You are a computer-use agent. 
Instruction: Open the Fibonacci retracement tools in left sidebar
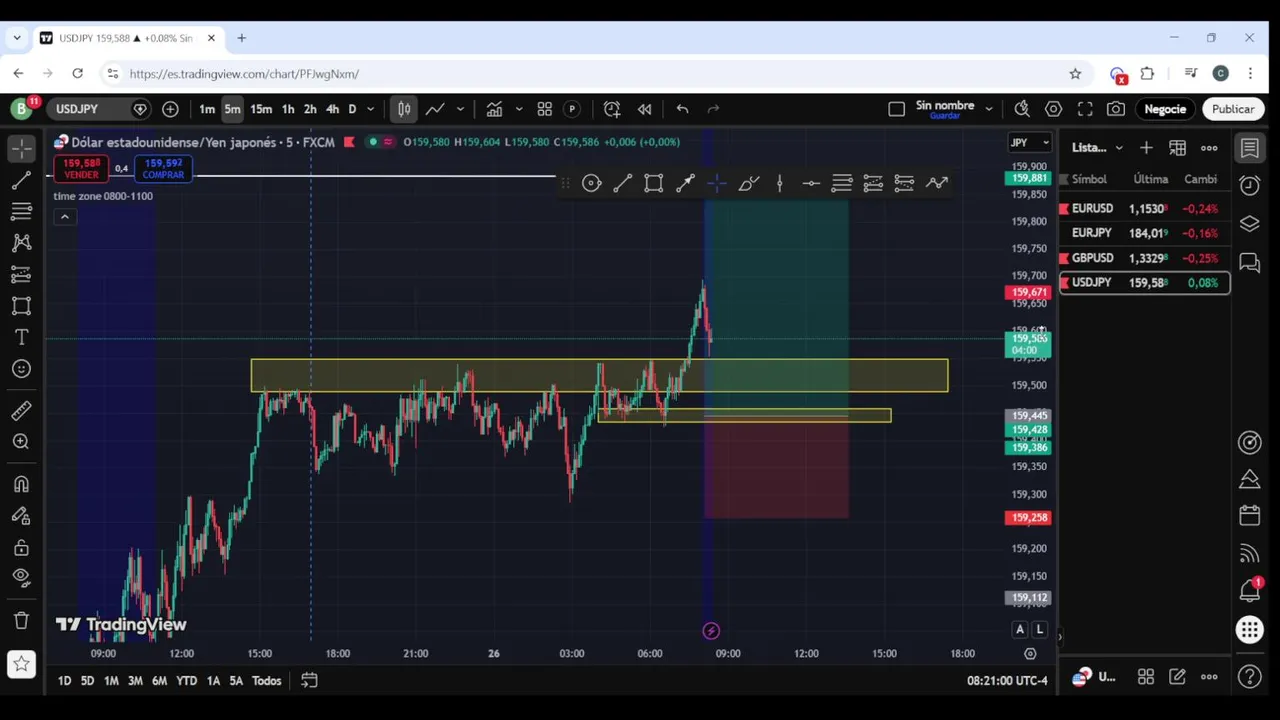pos(21,211)
